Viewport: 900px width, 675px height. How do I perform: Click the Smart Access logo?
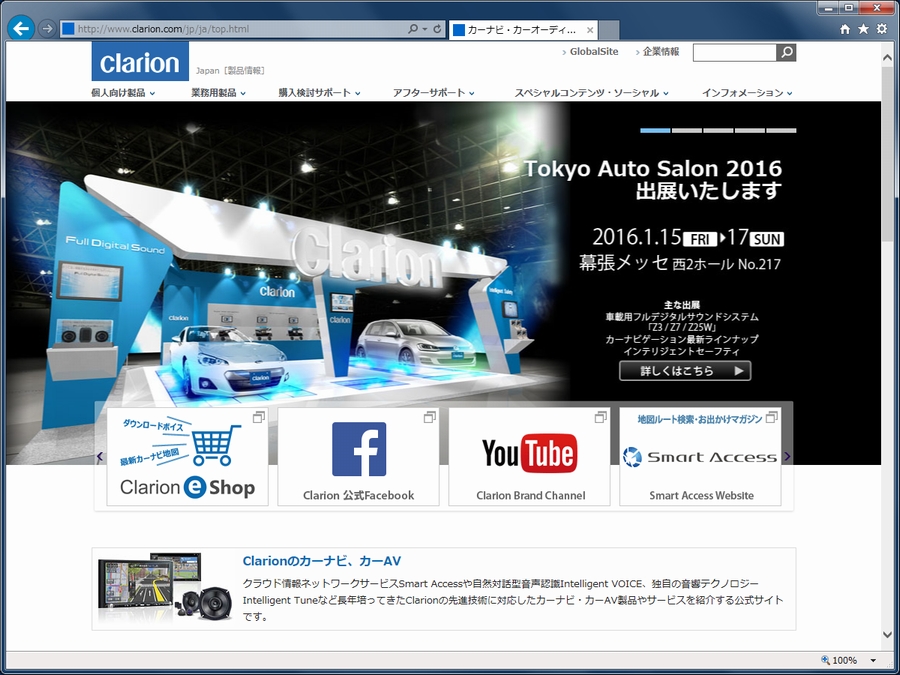click(700, 457)
